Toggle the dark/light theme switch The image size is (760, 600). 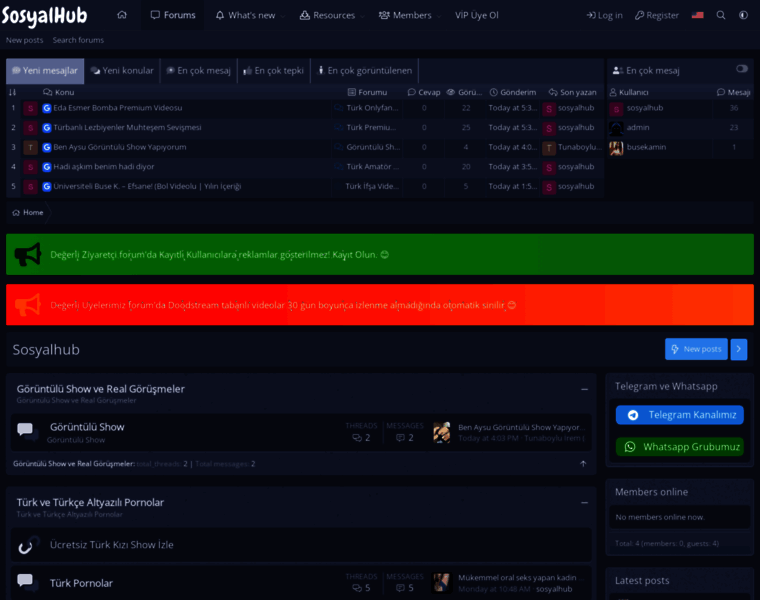[x=743, y=15]
